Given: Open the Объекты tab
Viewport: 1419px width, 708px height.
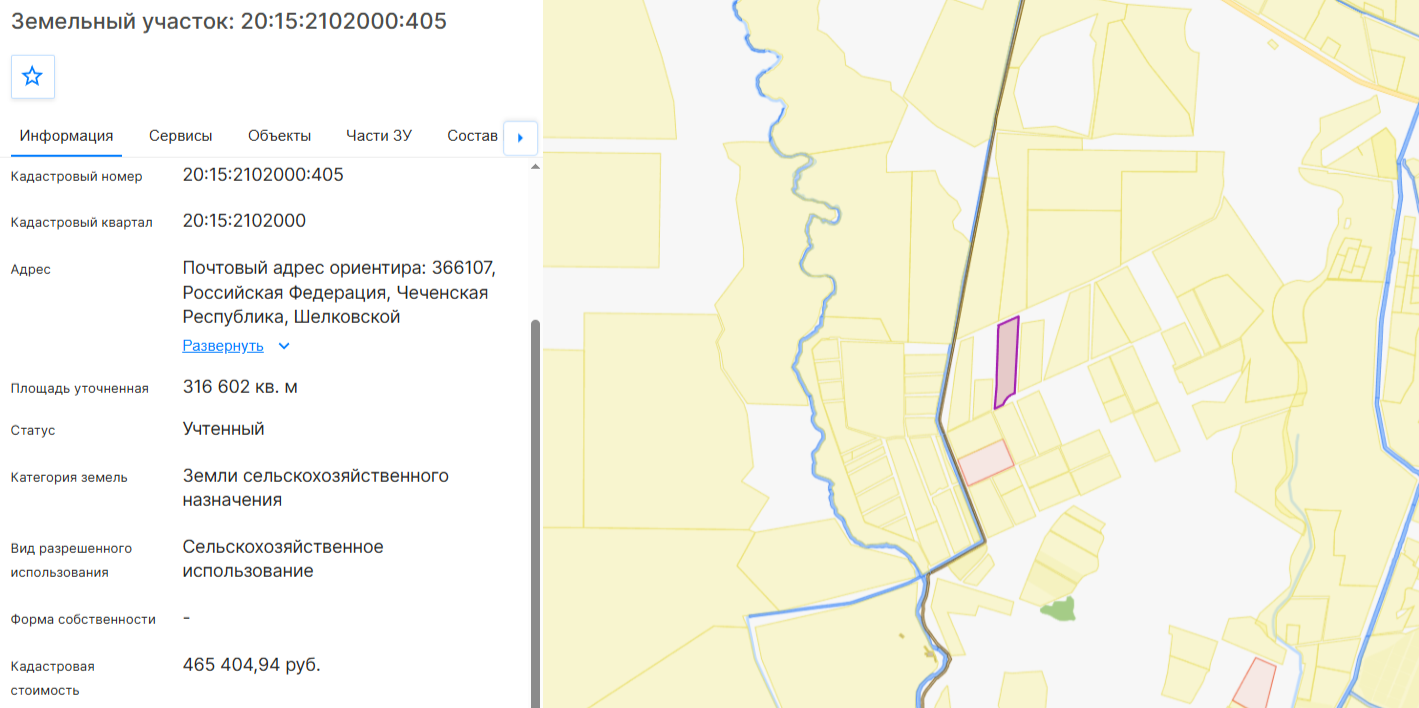Looking at the screenshot, I should 279,136.
